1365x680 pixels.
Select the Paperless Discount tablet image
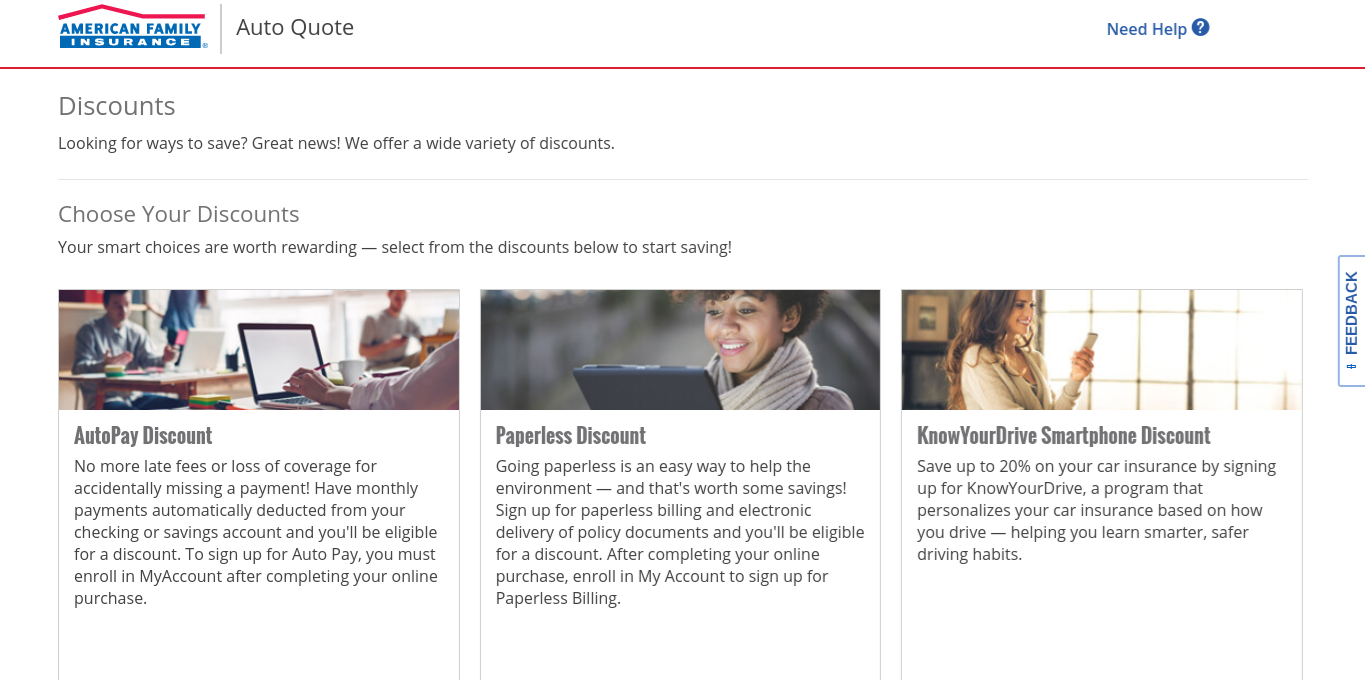click(680, 350)
